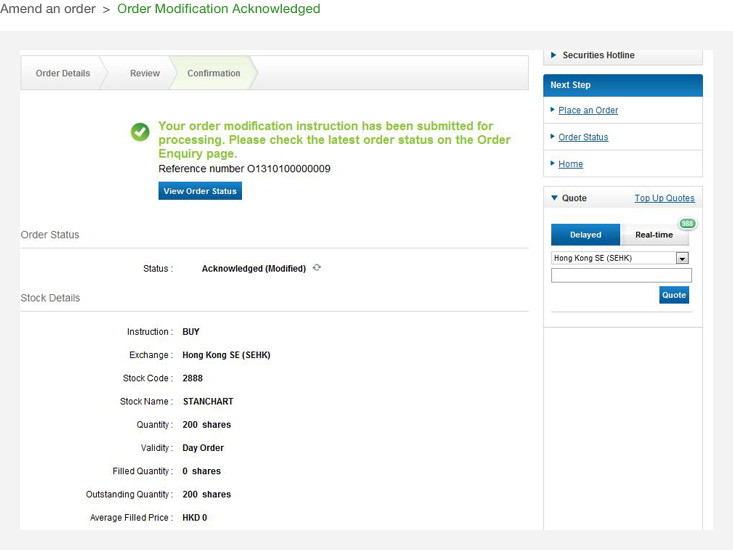Click the Acknowledged (Modified) status value
Viewport: 733px width, 550px height.
[254, 269]
